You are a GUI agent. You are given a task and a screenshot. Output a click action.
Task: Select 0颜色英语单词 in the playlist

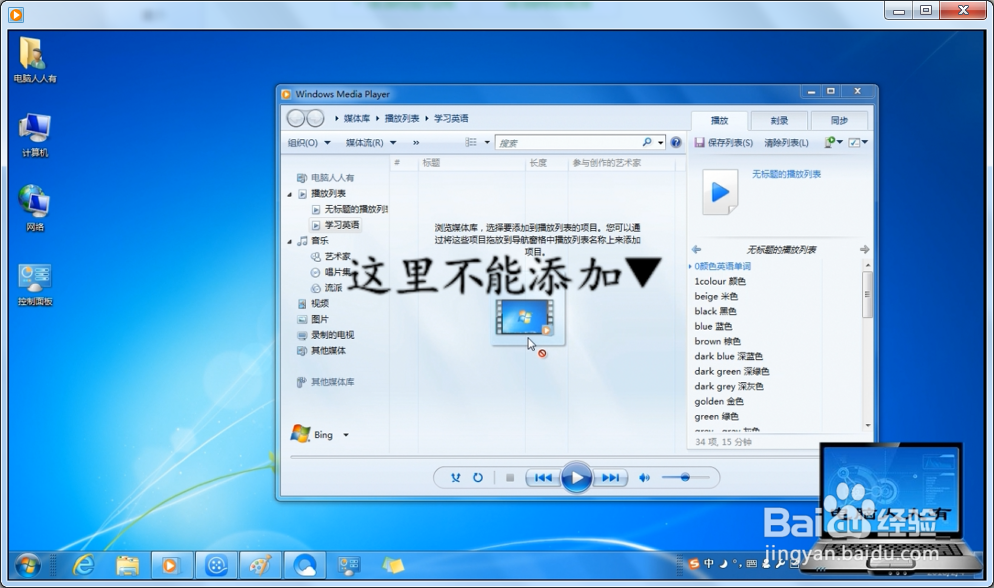coord(722,266)
